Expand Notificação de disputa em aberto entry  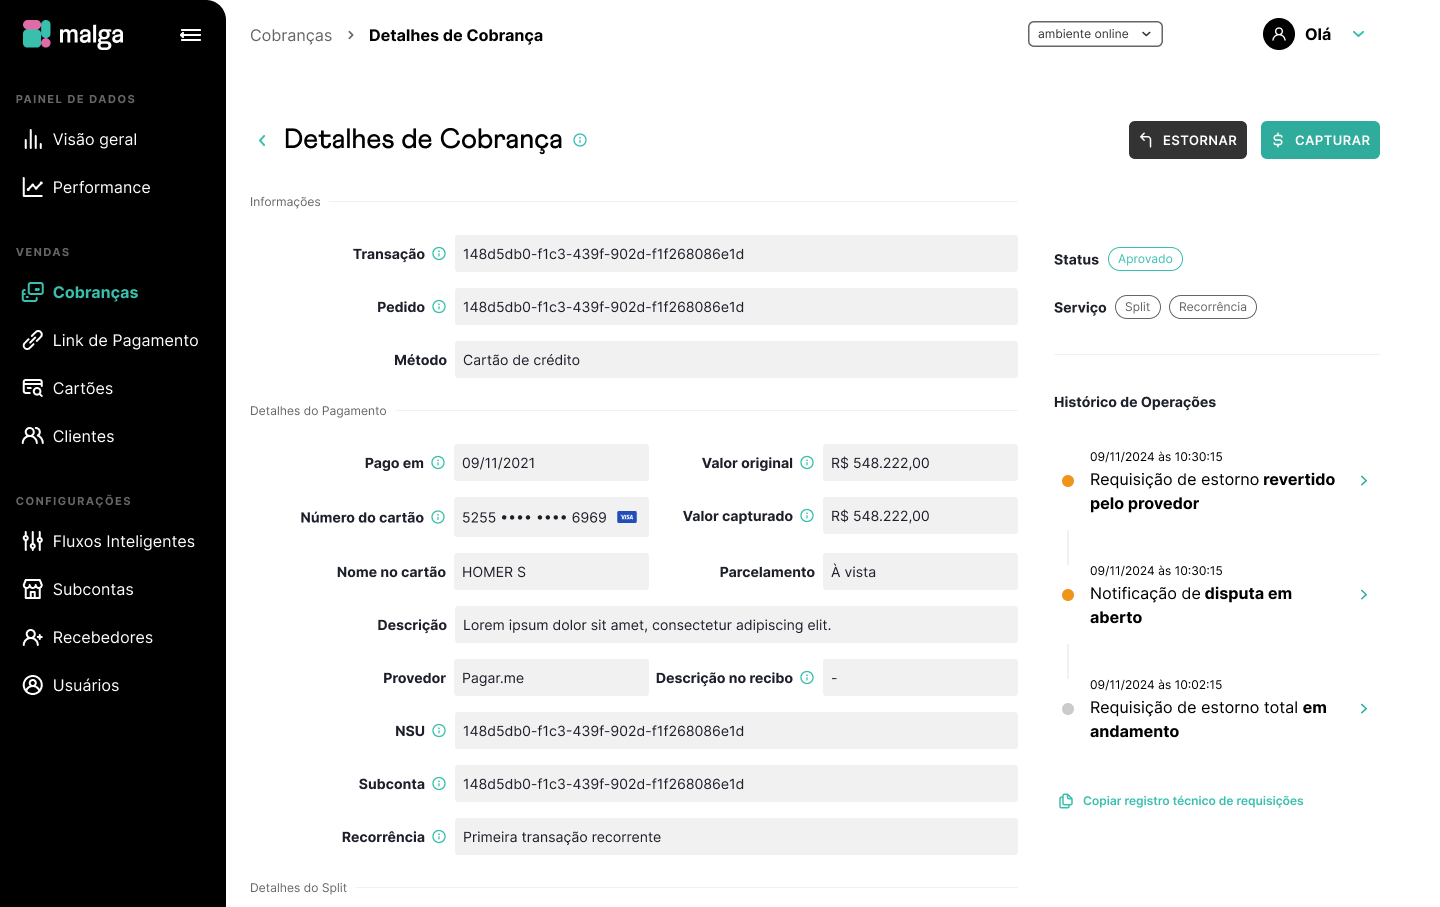pos(1364,595)
